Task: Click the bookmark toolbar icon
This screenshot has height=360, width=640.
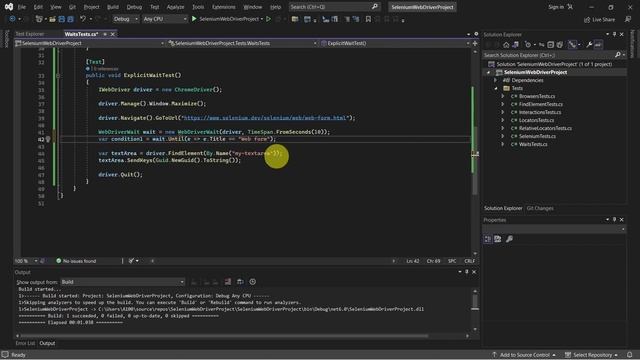Action: (368, 19)
